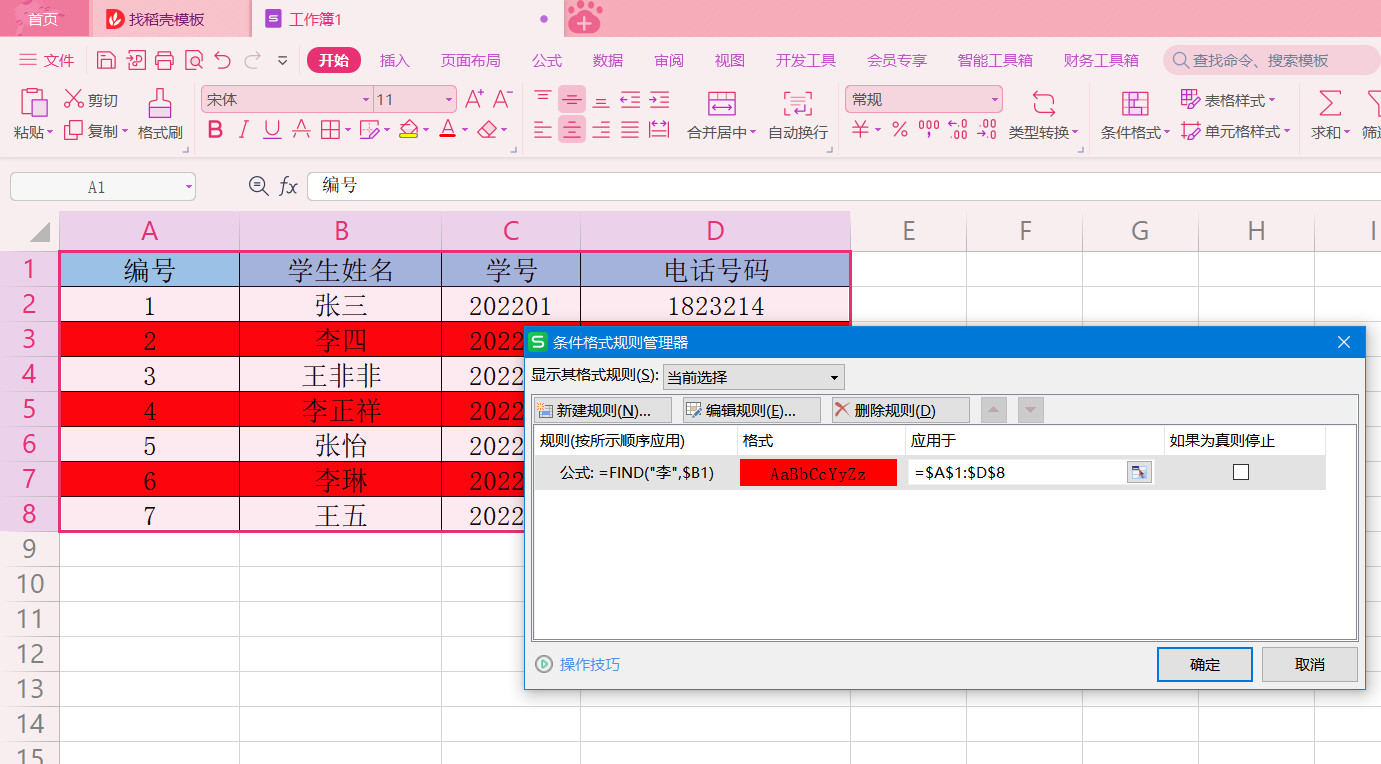Increase font size with A+ icon
This screenshot has height=764, width=1381.
pyautogui.click(x=475, y=98)
